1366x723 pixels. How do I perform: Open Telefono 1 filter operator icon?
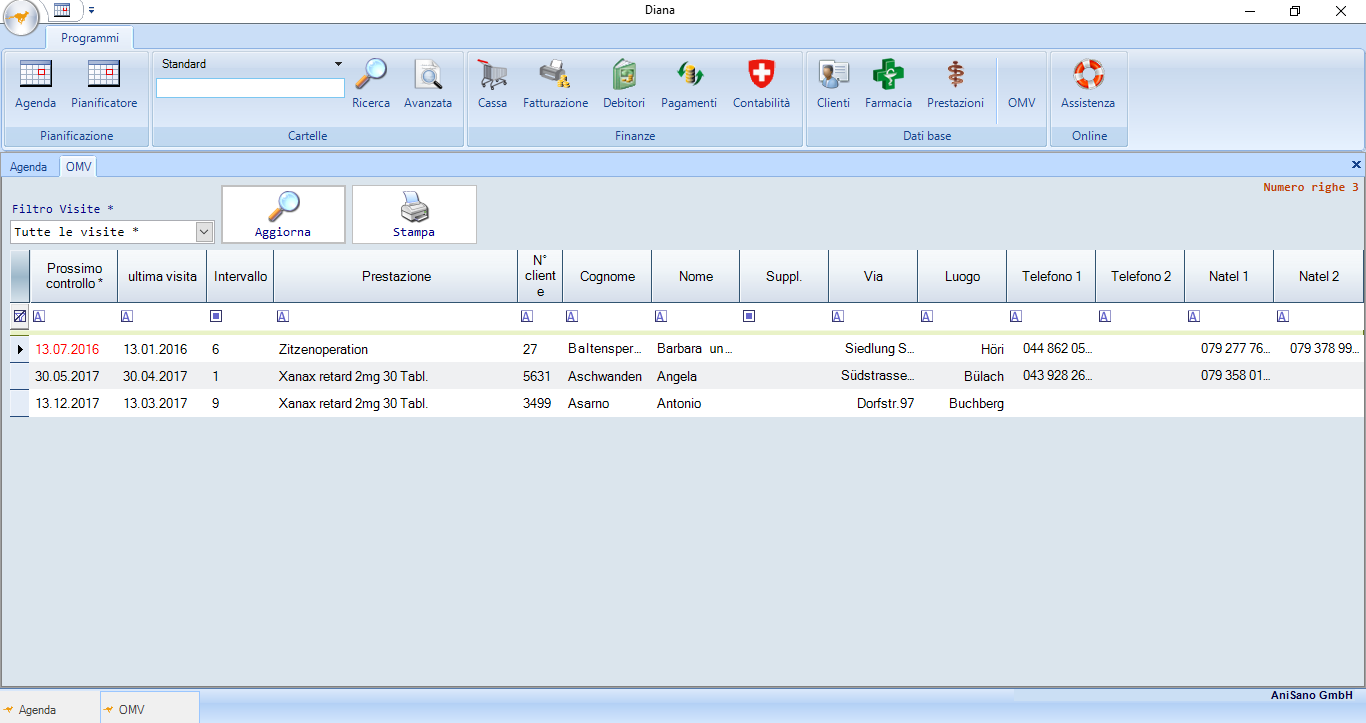pyautogui.click(x=1016, y=316)
